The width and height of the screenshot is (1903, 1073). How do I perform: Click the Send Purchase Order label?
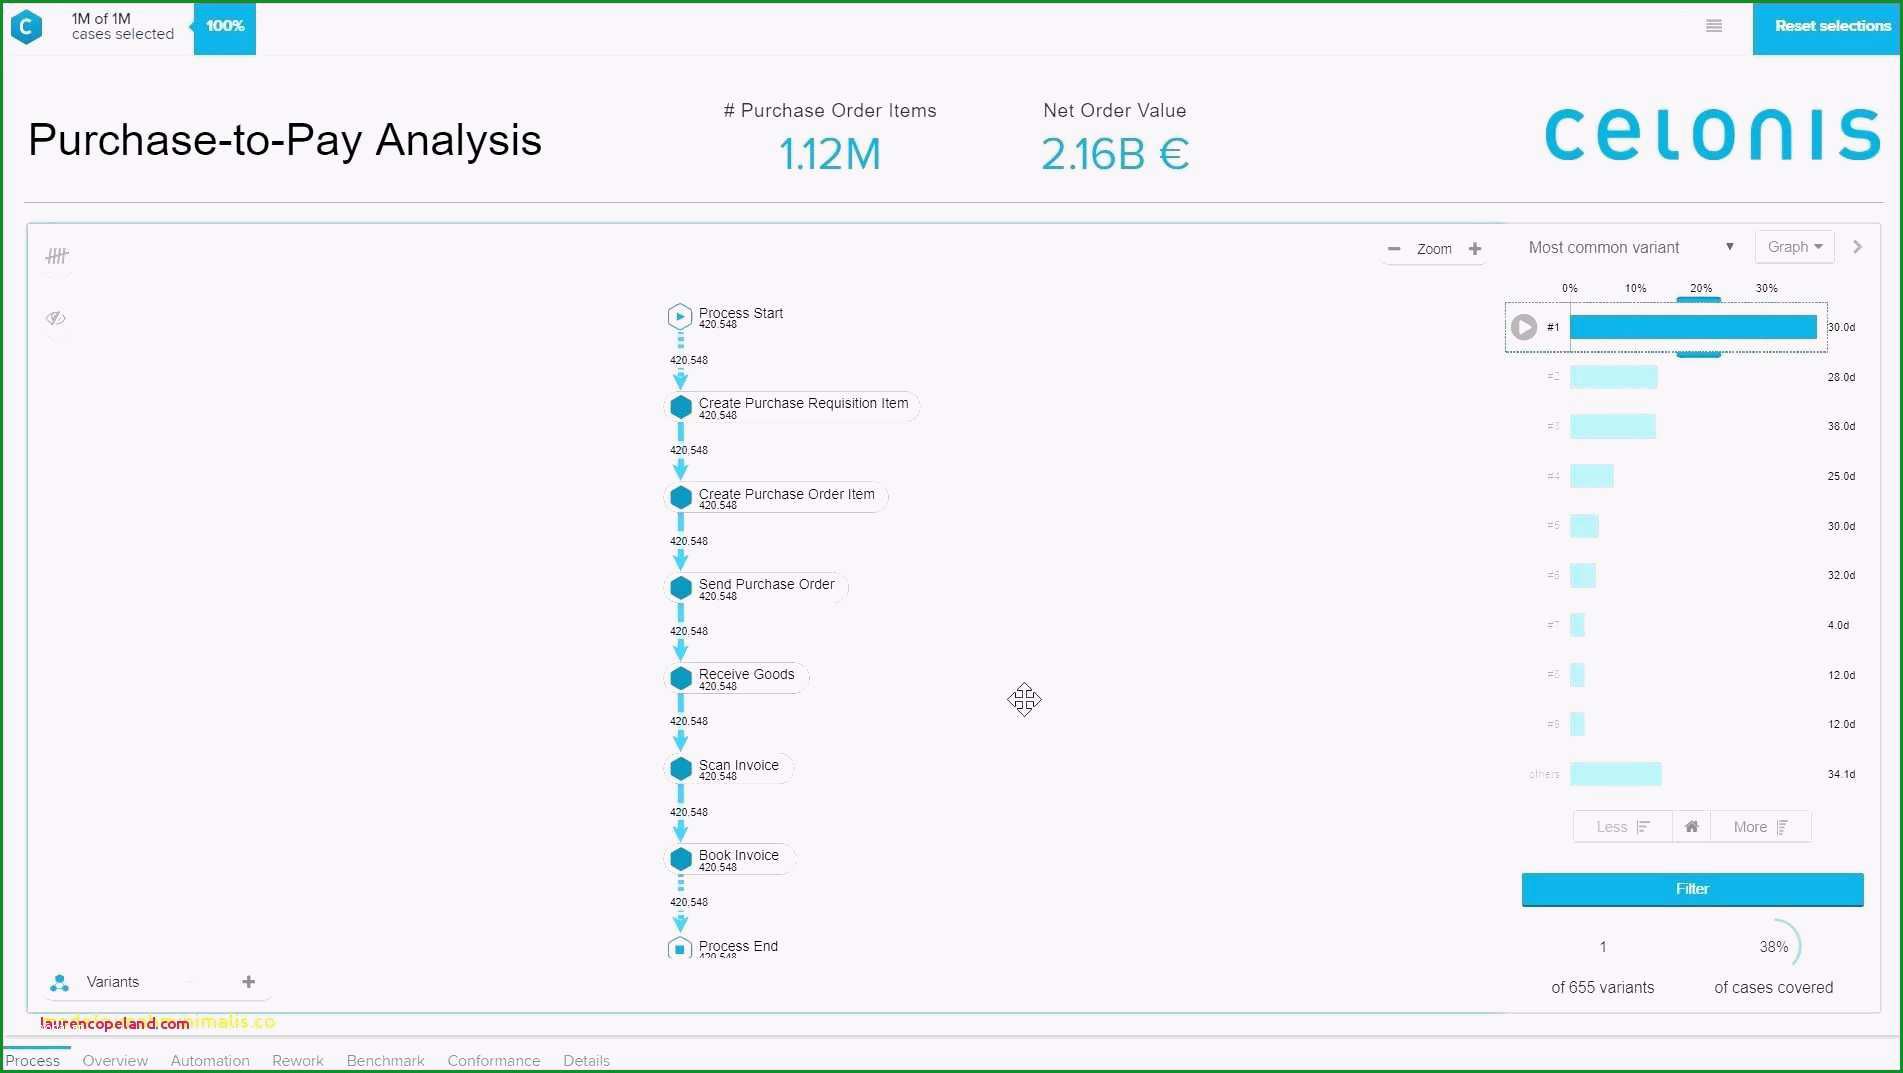[x=767, y=584]
